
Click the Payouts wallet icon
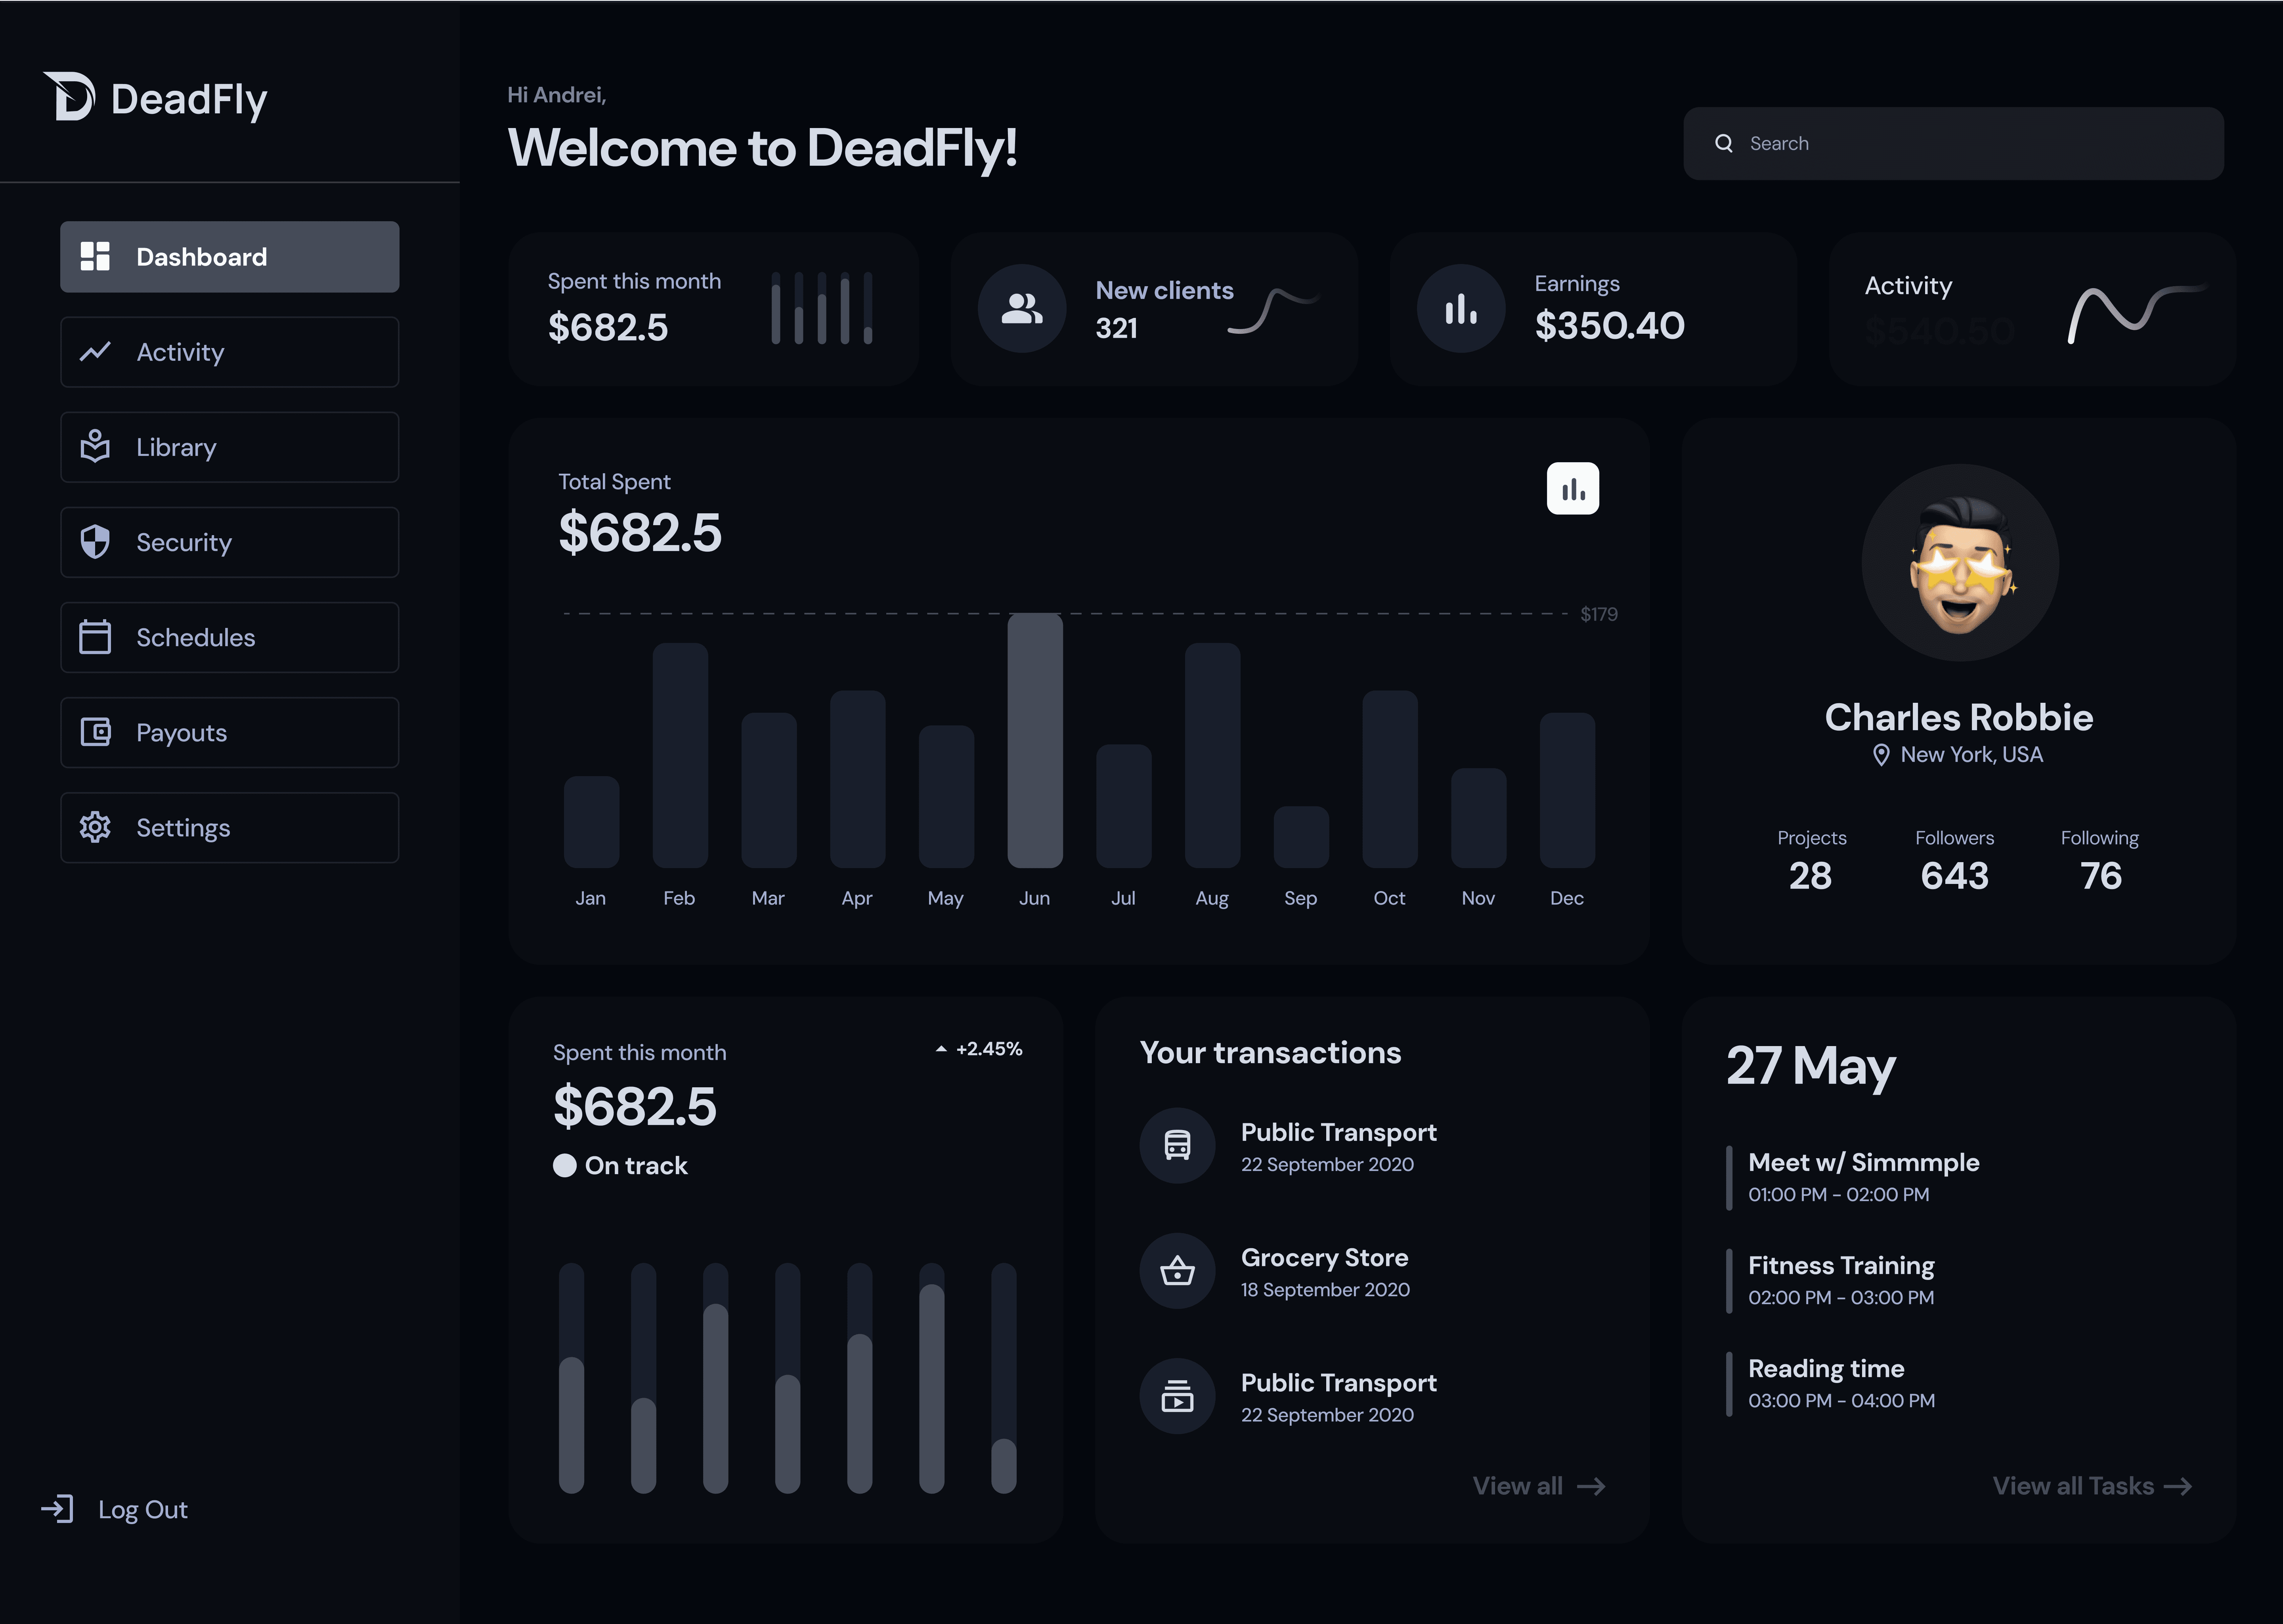[95, 732]
